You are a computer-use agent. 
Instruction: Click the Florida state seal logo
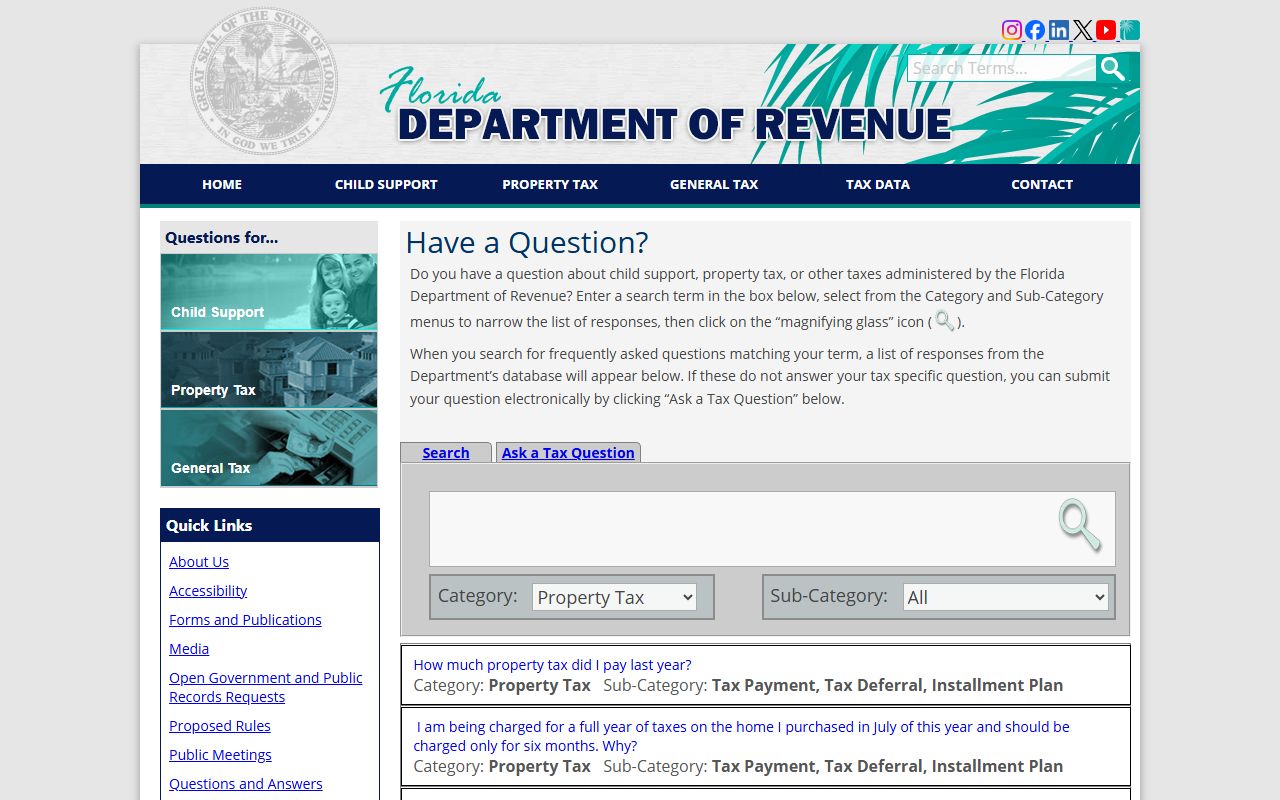pos(264,81)
